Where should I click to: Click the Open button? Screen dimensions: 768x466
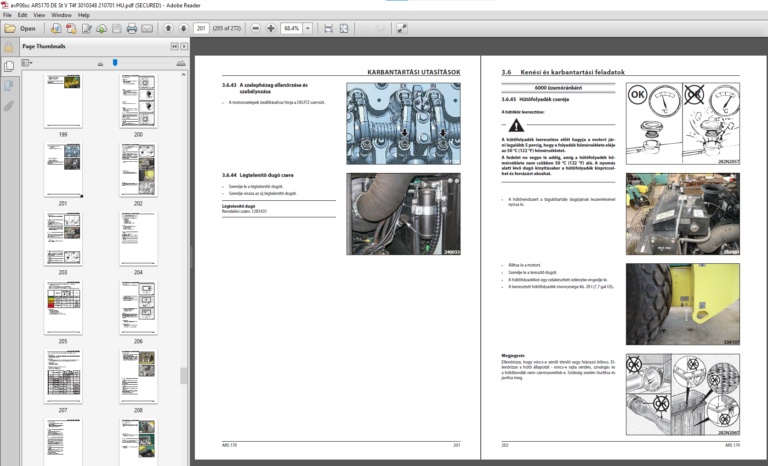click(x=21, y=28)
